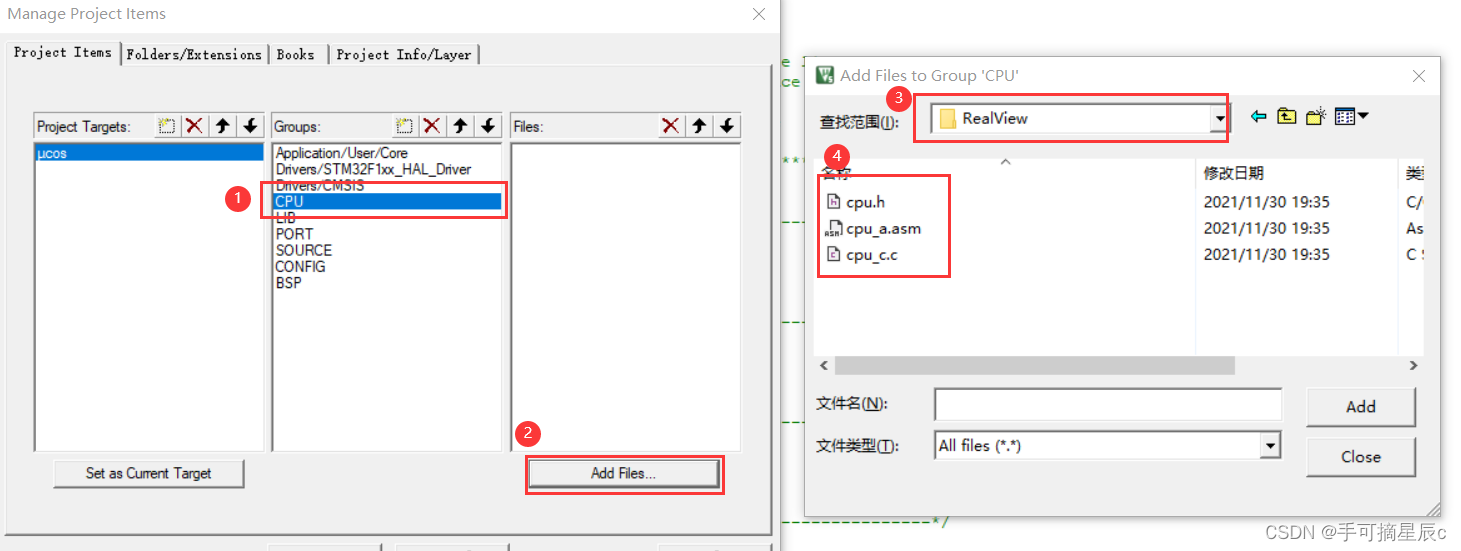Select PORT group in Groups list
The image size is (1461, 551).
tap(387, 234)
